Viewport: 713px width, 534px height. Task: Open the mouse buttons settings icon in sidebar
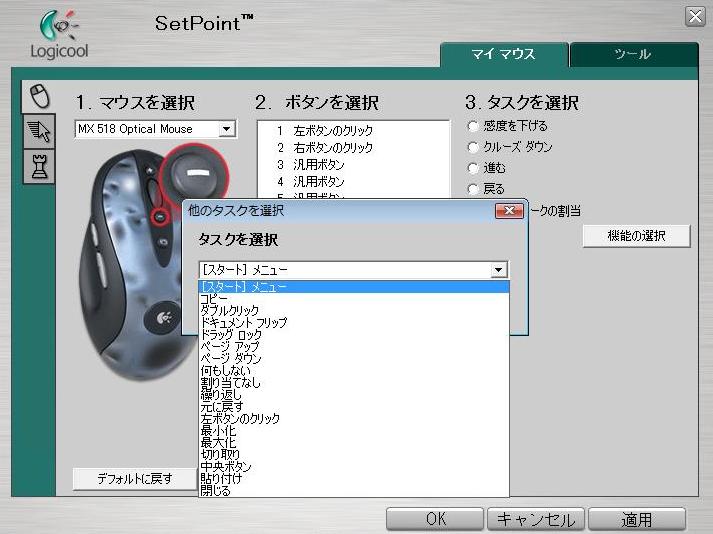[x=39, y=96]
